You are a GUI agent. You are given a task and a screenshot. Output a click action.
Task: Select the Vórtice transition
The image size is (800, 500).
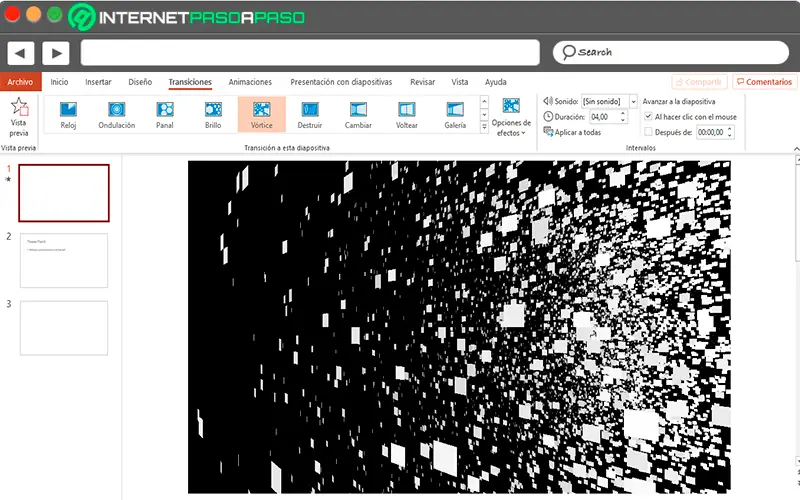261,115
